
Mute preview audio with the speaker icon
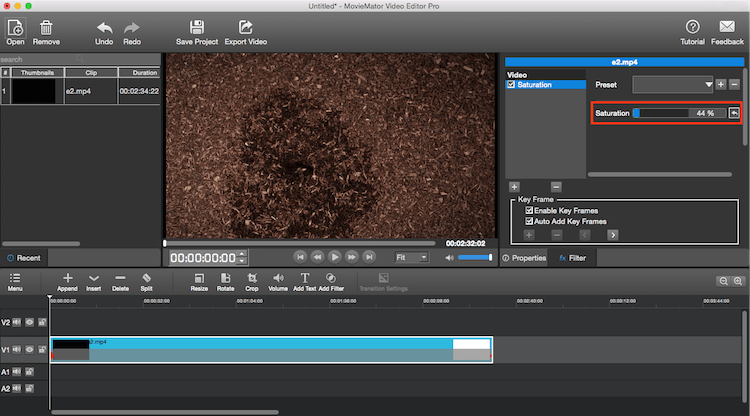(x=449, y=258)
